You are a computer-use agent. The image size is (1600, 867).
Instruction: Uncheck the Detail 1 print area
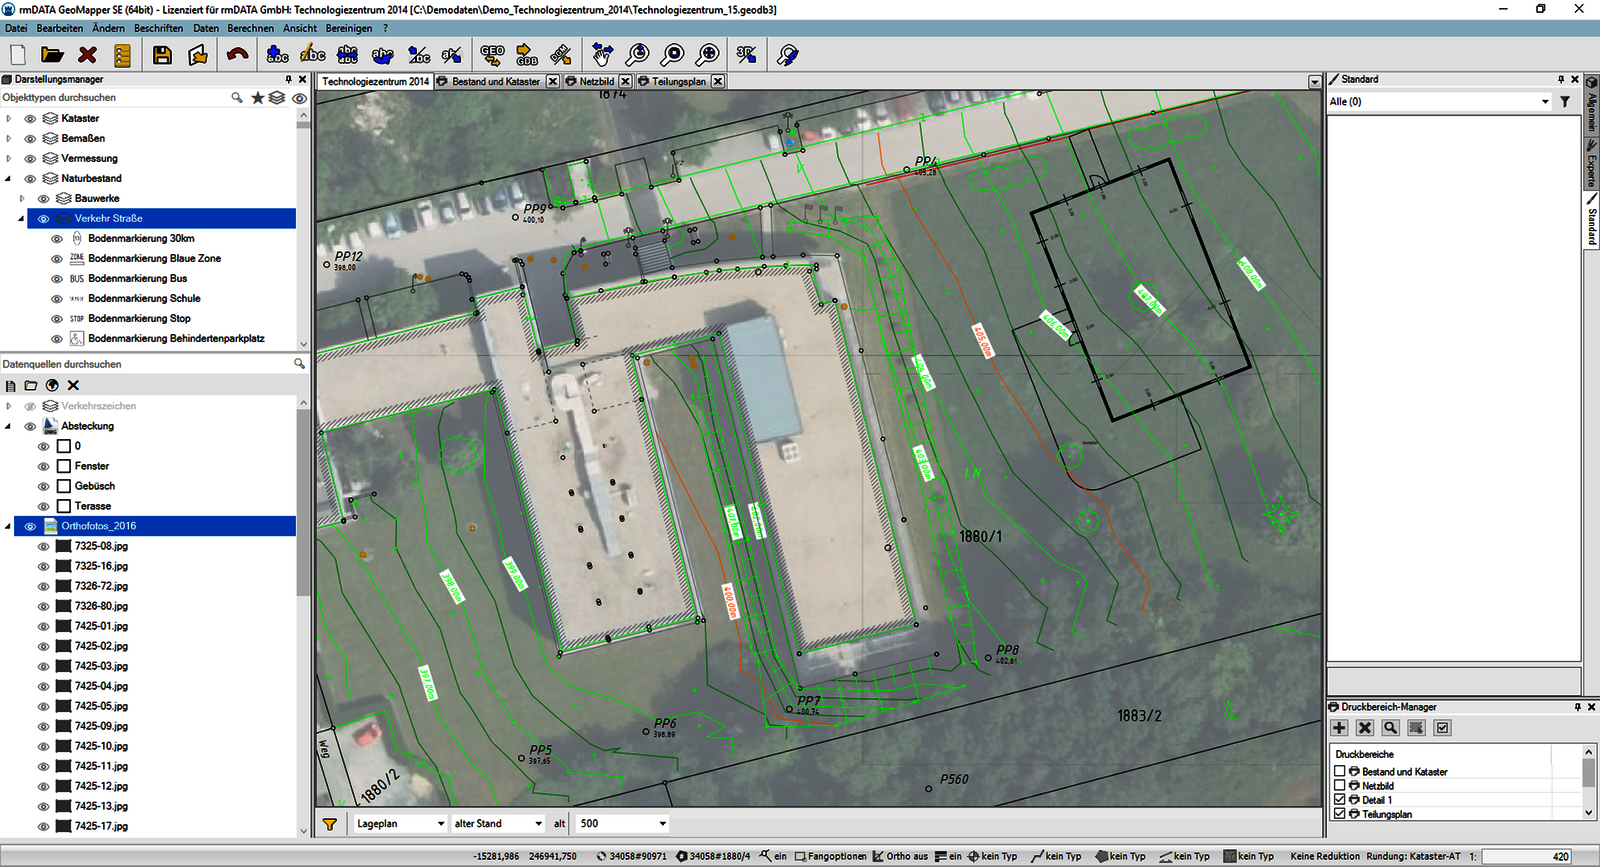point(1340,800)
